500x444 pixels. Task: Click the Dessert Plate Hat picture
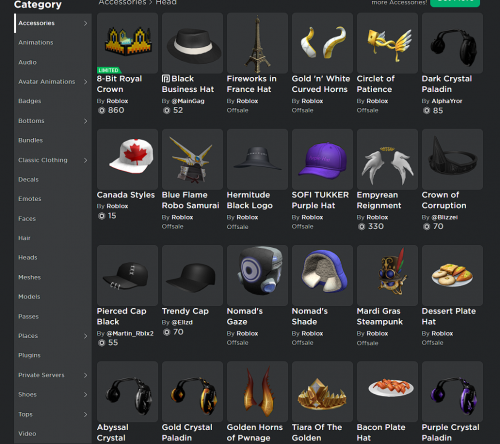[452, 275]
